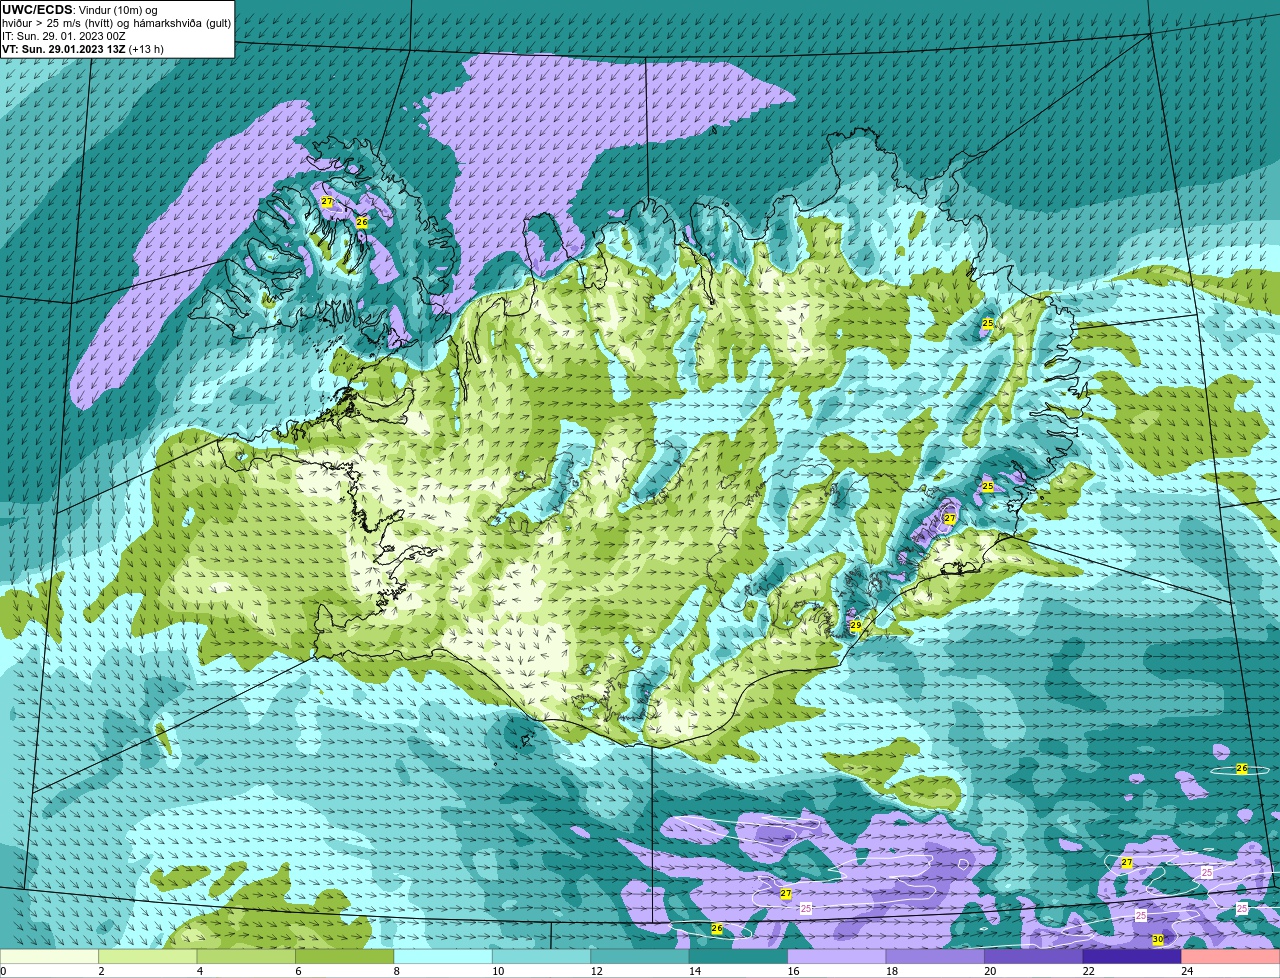
Task: Click the 0–2 m/s pale yellow legend swatch
Action: (x=50, y=956)
